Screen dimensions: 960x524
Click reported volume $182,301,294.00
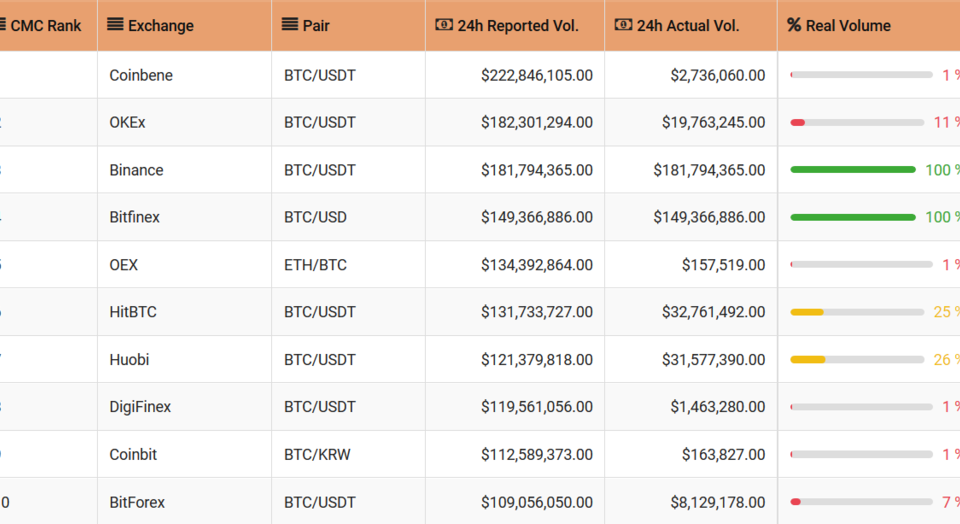coord(537,122)
